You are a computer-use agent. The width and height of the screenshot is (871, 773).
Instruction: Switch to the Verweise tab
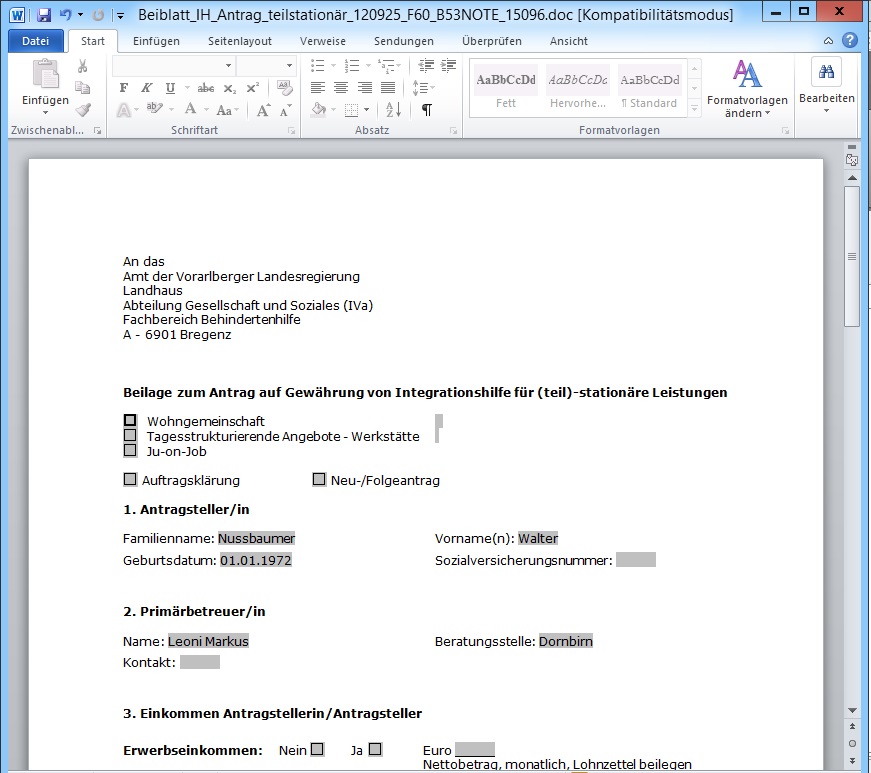point(323,41)
